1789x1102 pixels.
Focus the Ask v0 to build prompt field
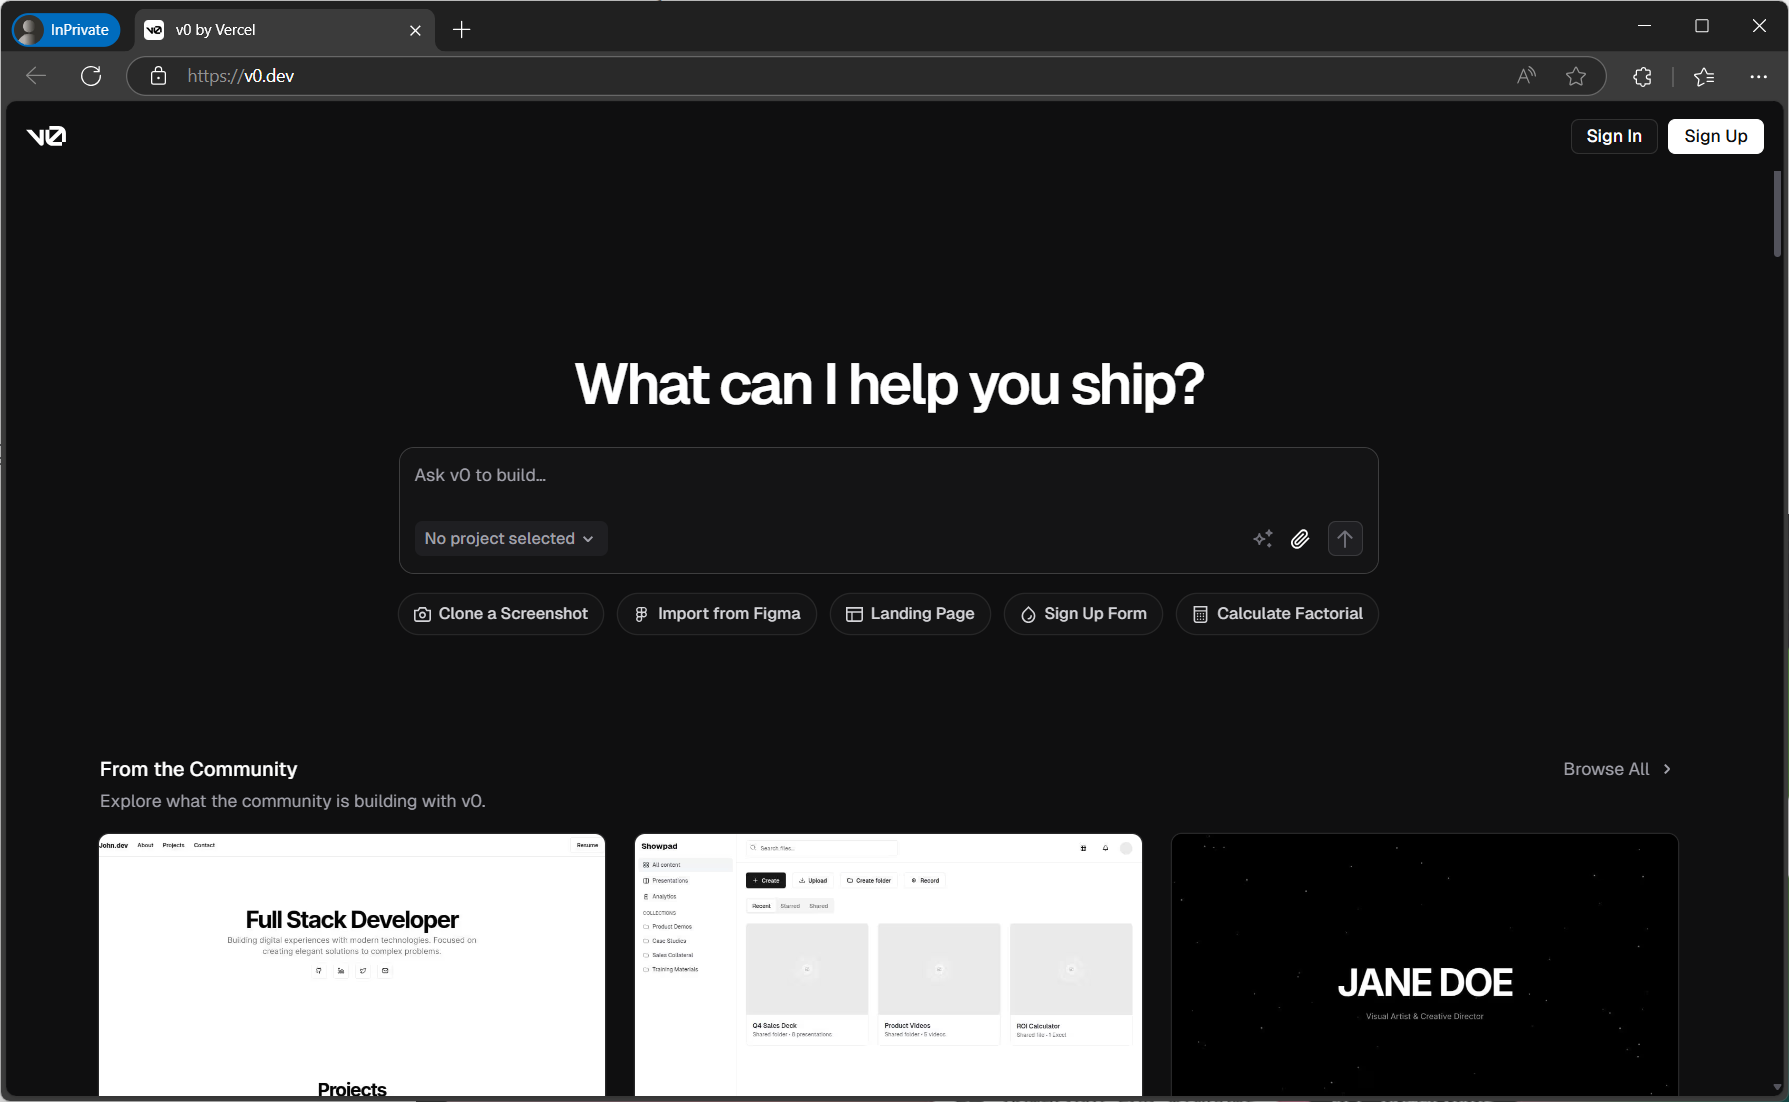[x=888, y=475]
